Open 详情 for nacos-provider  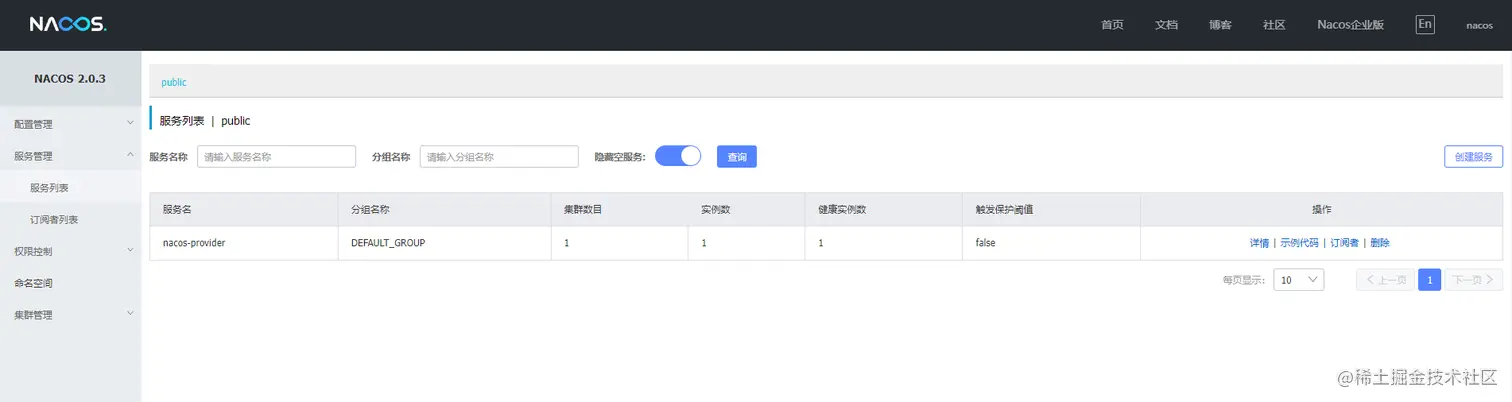1259,243
